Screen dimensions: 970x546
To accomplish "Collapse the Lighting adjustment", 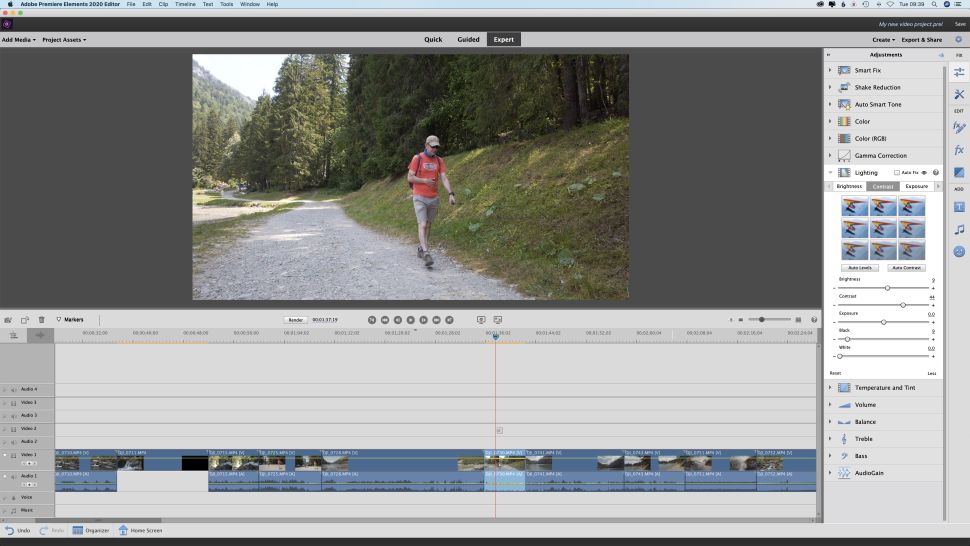I will [830, 173].
